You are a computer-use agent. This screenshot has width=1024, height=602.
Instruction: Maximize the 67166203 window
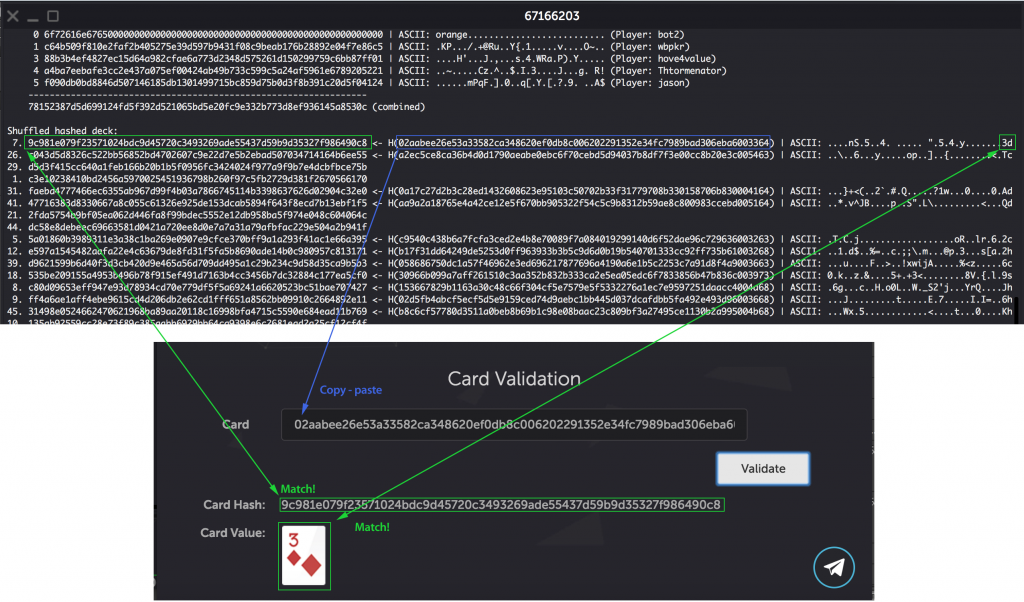53,16
